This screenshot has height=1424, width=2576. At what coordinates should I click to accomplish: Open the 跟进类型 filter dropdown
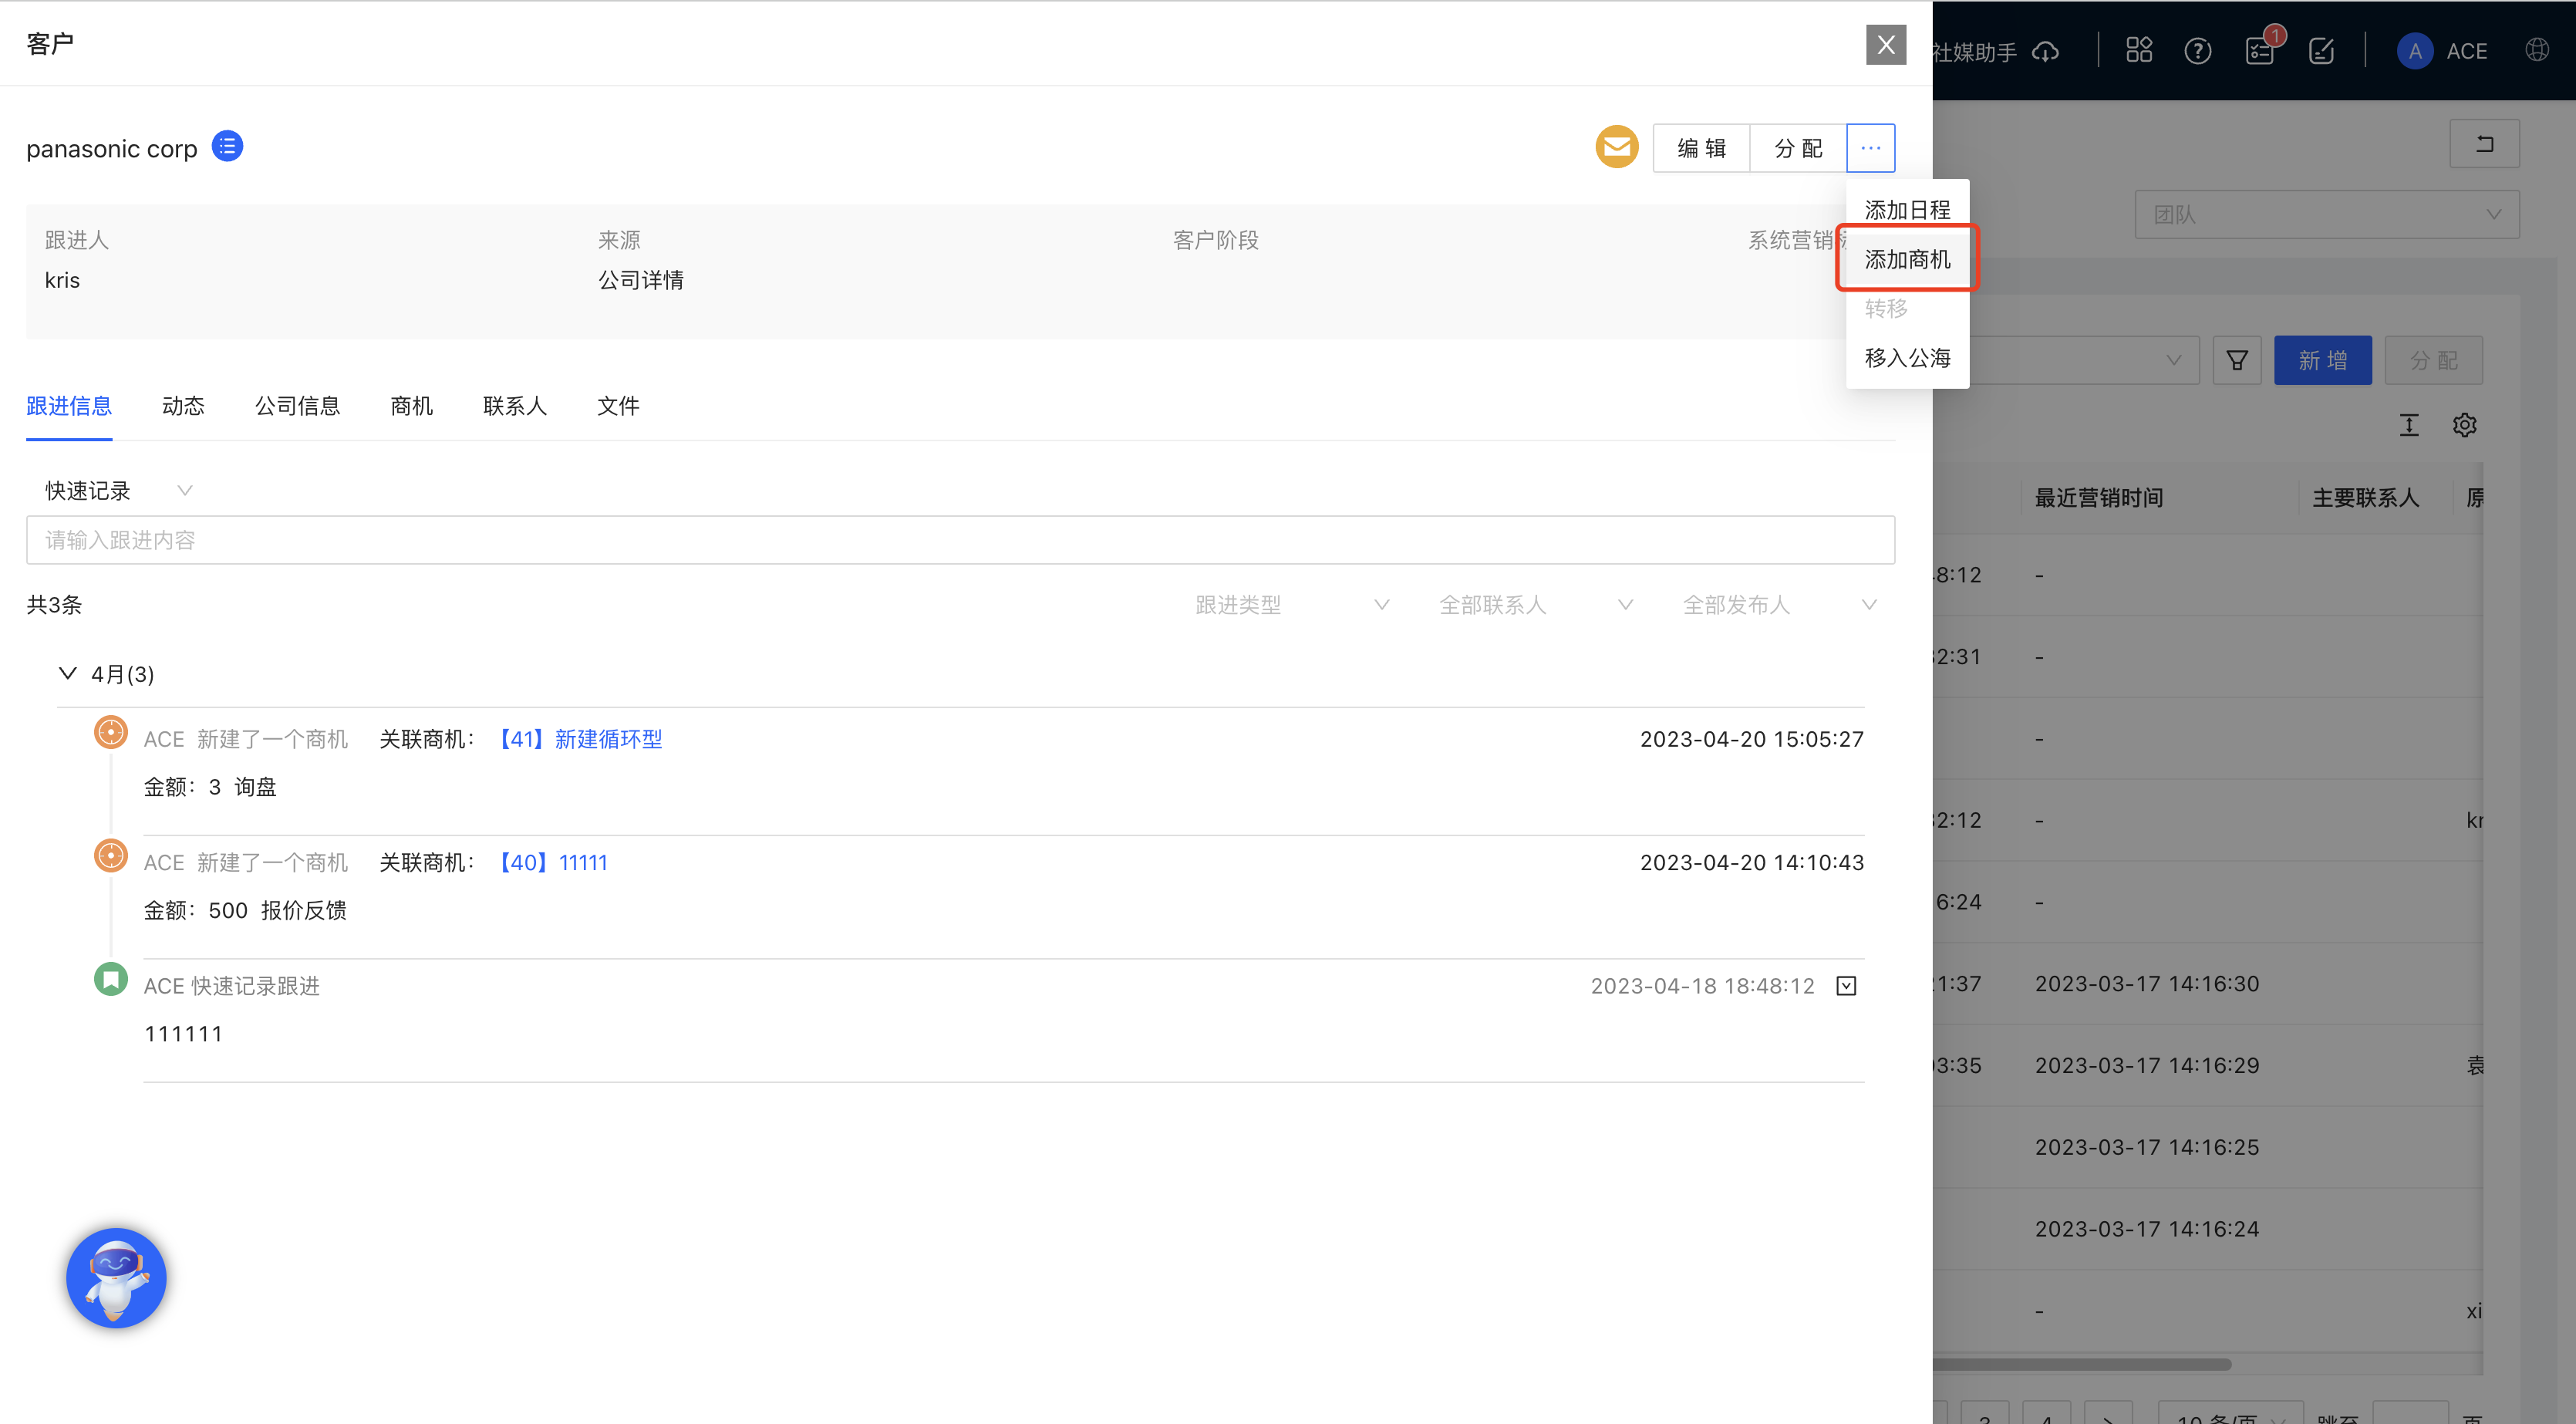tap(1292, 604)
